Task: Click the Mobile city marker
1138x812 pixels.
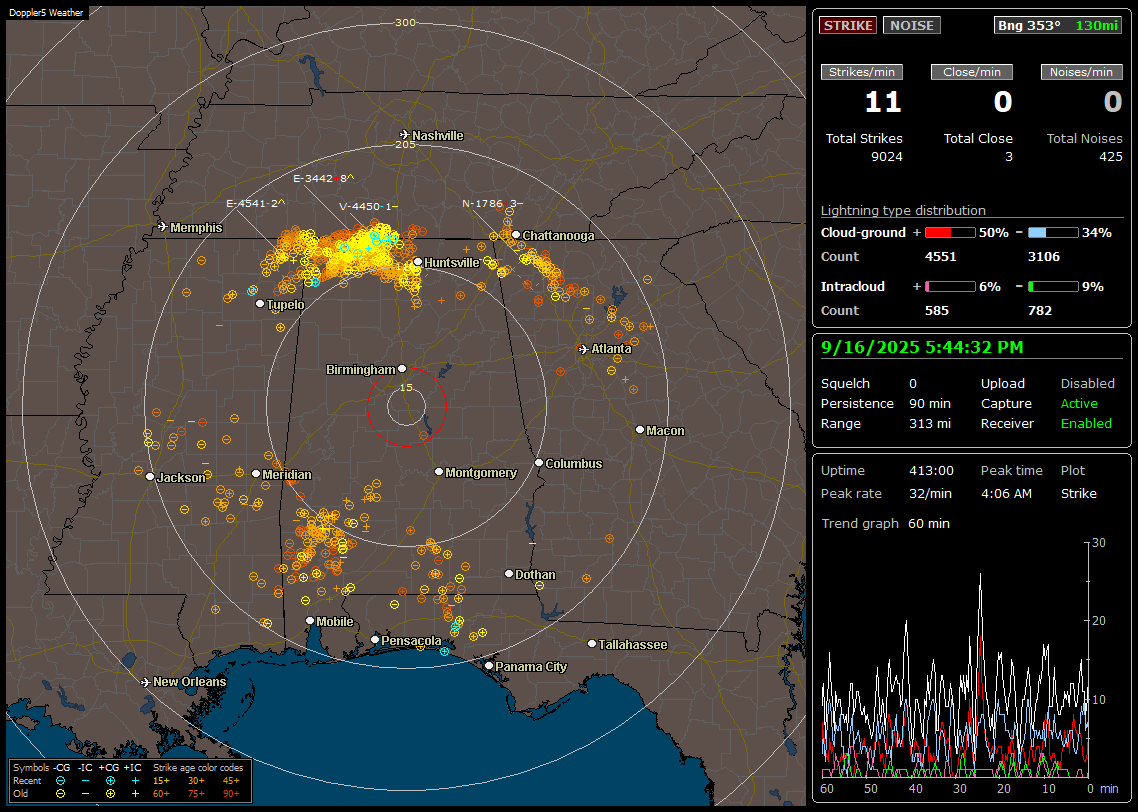Action: coord(310,621)
